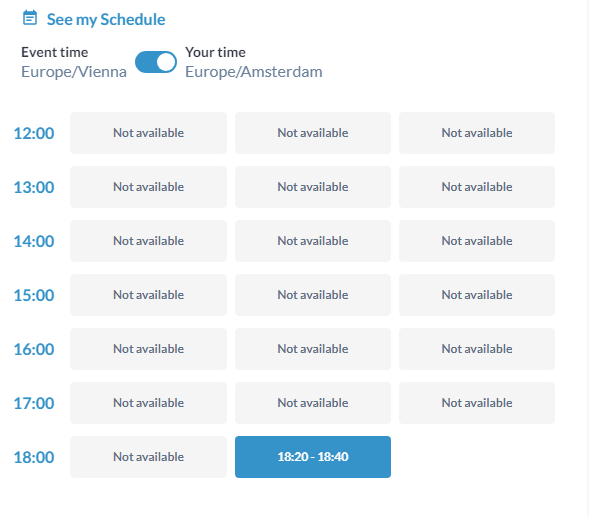This screenshot has width=589, height=516.
Task: Toggle between event time and your time
Action: (156, 62)
